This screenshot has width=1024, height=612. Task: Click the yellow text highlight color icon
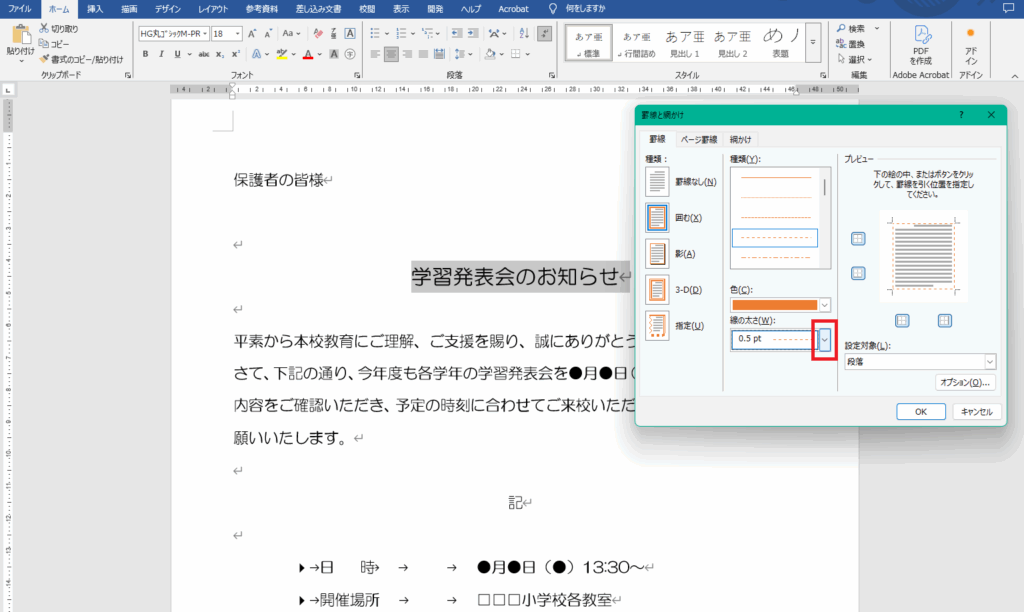[282, 54]
